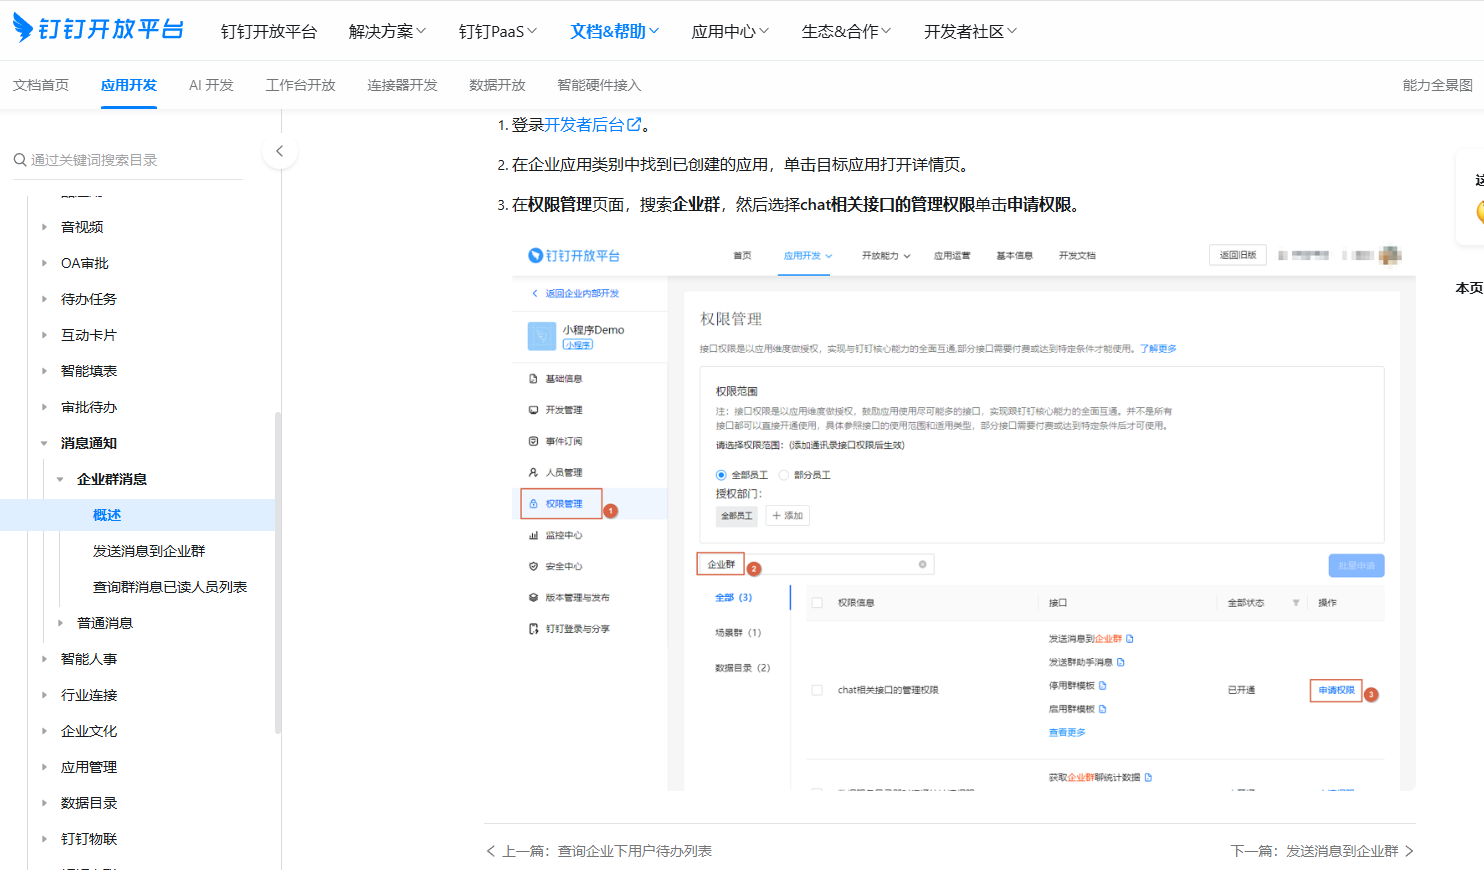Click the search magnifier icon
The width and height of the screenshot is (1484, 870).
pos(20,160)
